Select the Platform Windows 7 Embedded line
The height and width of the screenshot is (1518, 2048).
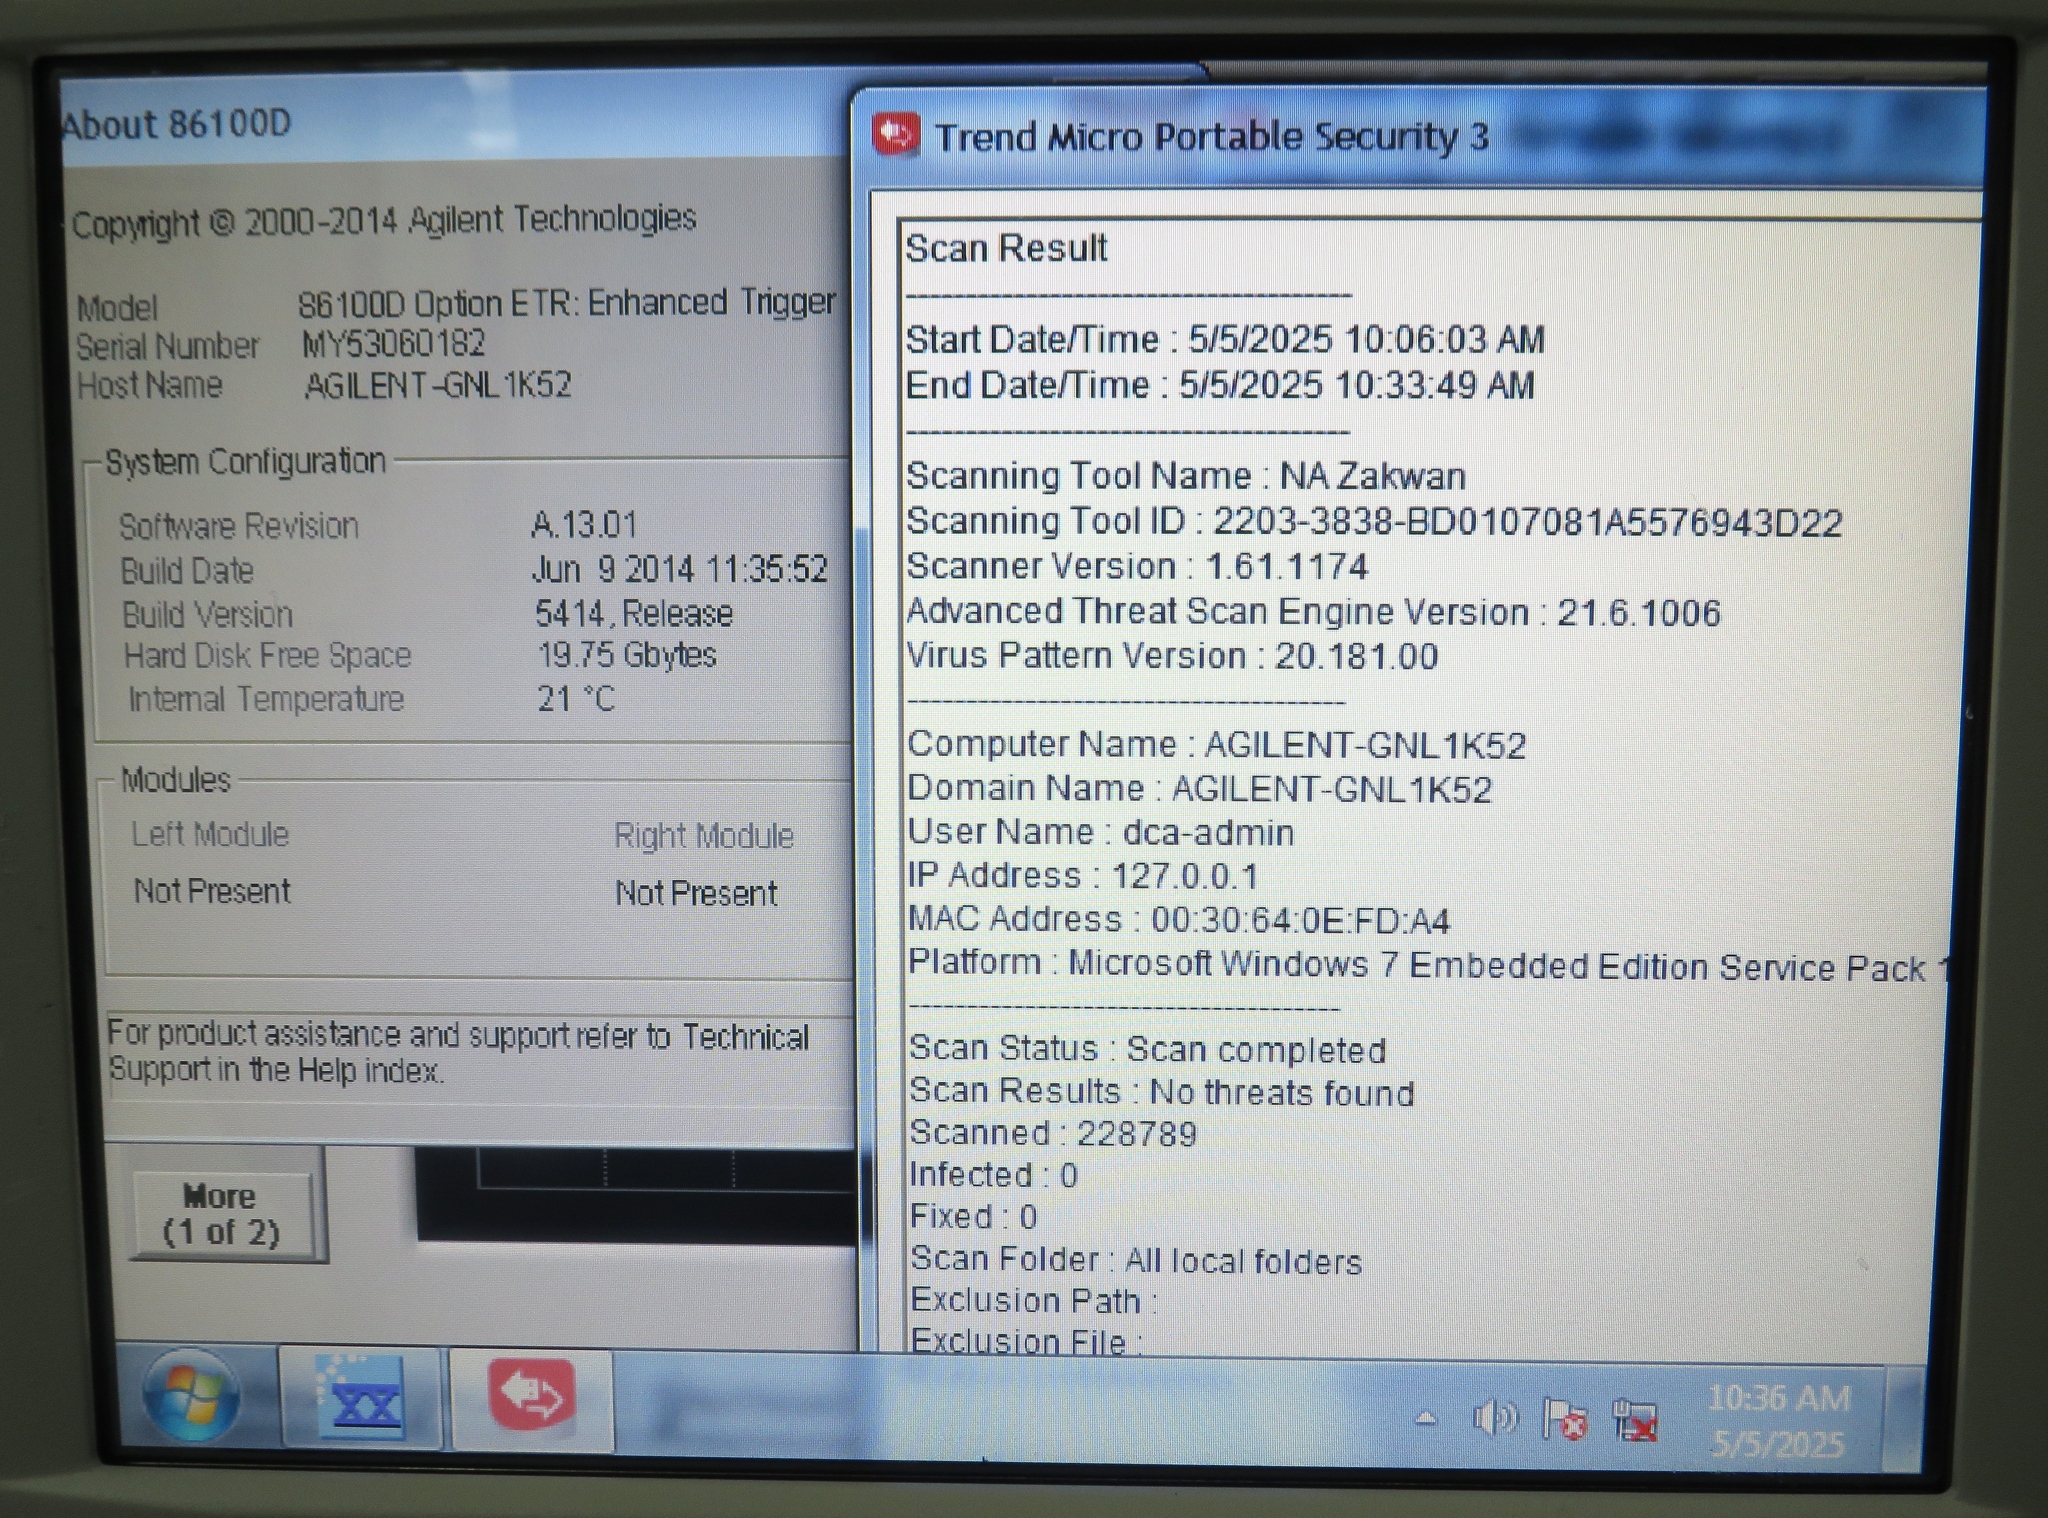(1428, 965)
